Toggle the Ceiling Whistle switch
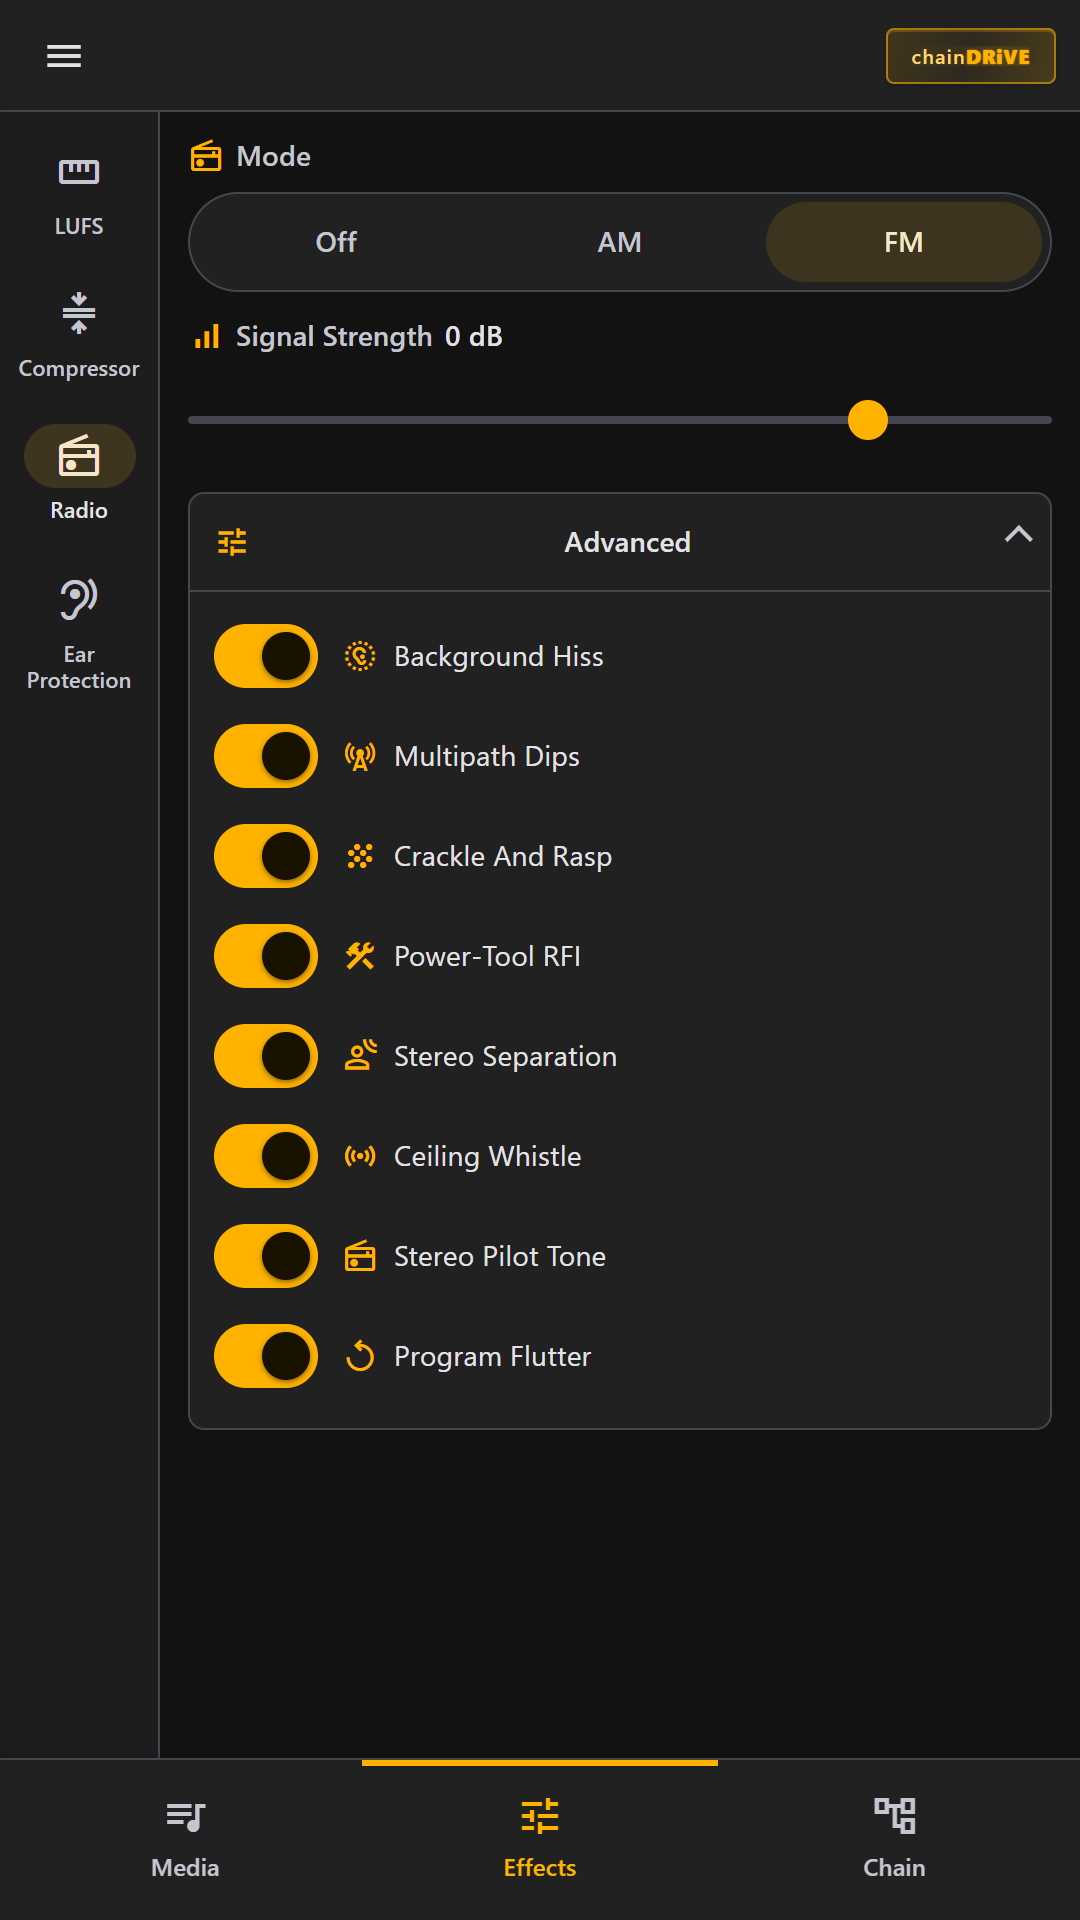Screen dimensions: 1080x1920 tap(266, 1156)
